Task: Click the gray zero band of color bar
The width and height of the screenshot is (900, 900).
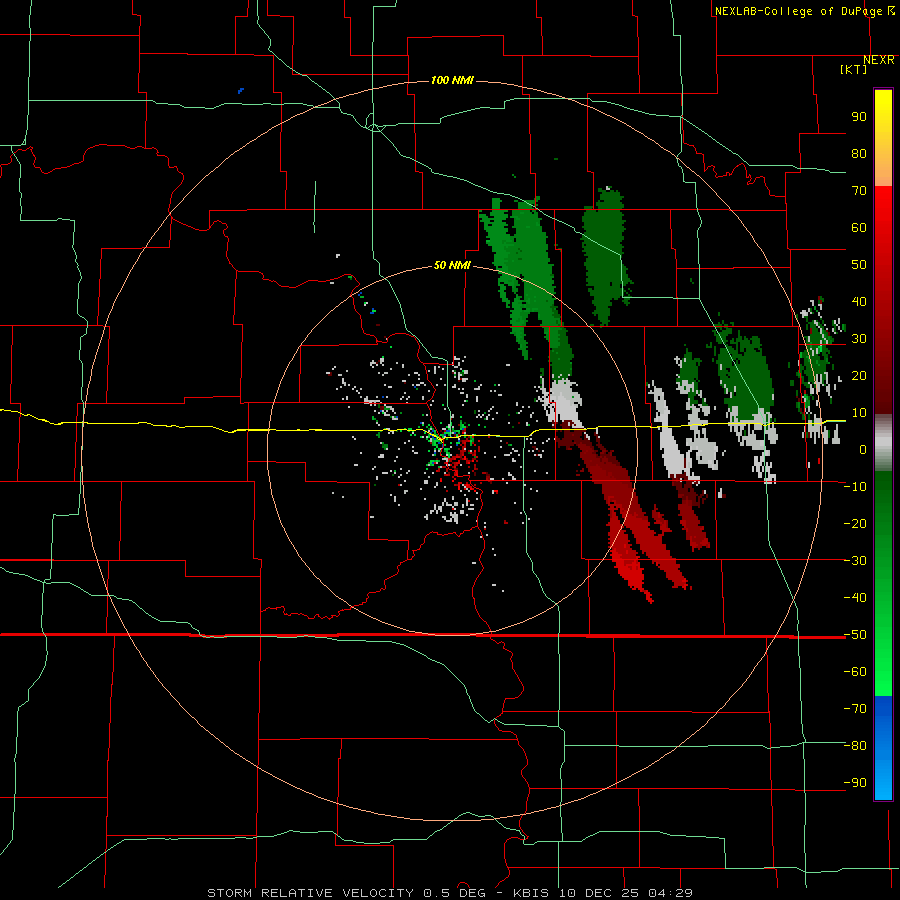Action: (x=883, y=443)
